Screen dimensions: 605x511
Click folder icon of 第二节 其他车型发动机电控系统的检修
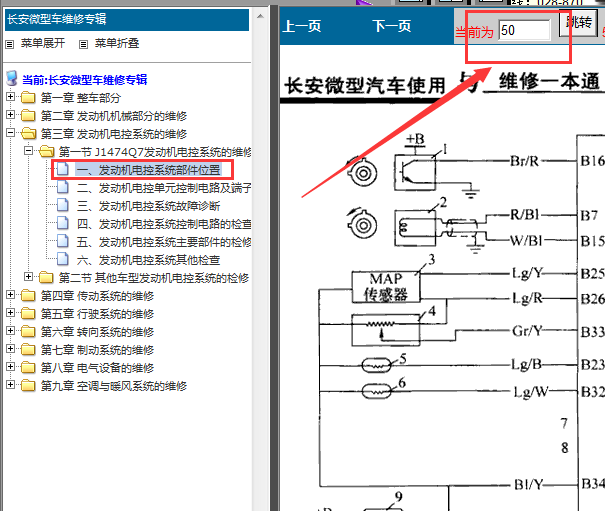pos(46,277)
